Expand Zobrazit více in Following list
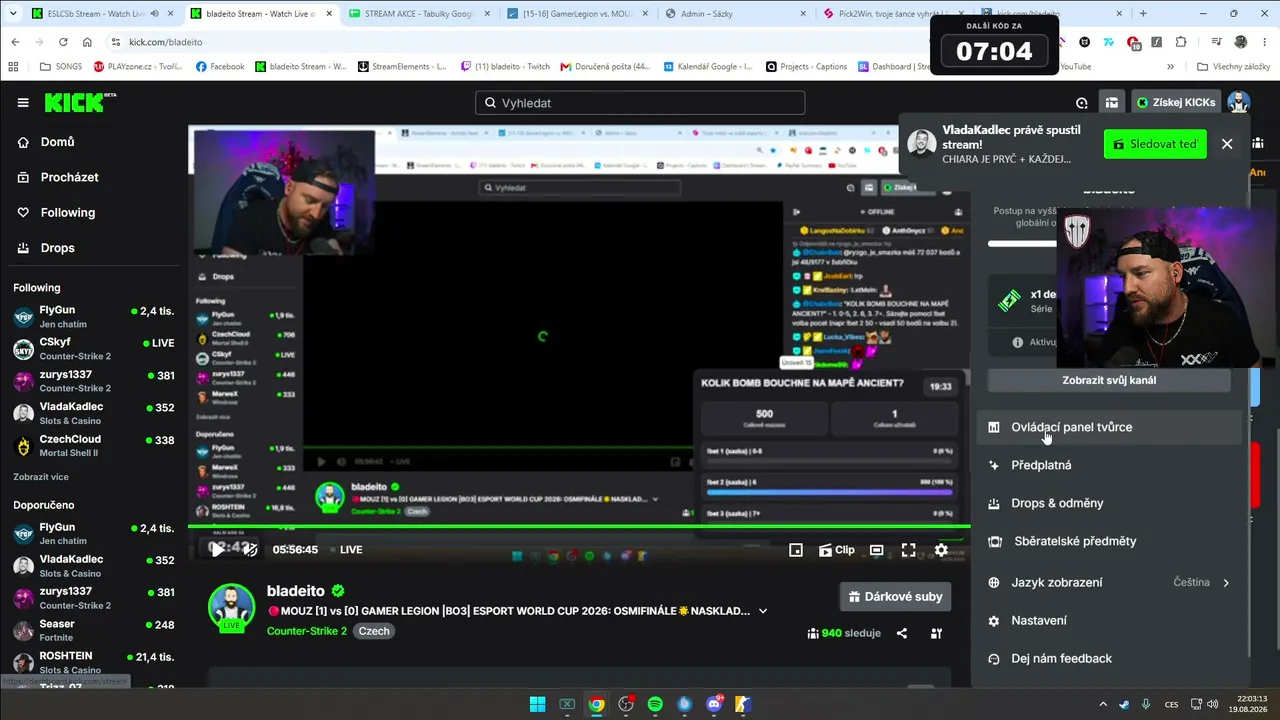 pyautogui.click(x=41, y=477)
